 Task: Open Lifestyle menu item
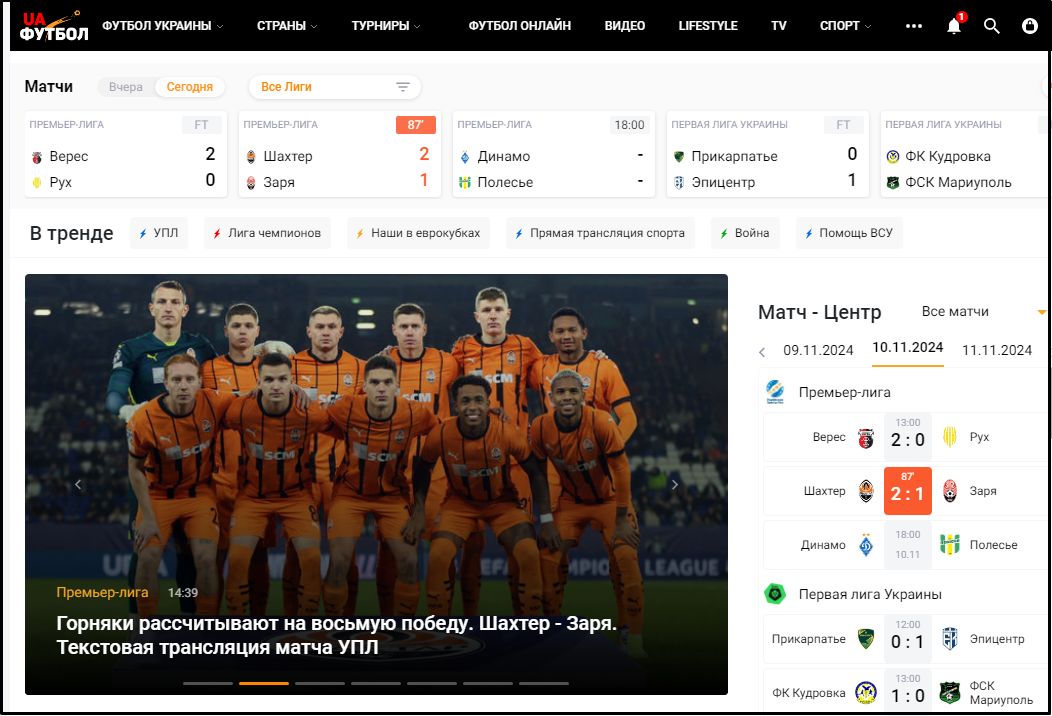click(x=708, y=26)
